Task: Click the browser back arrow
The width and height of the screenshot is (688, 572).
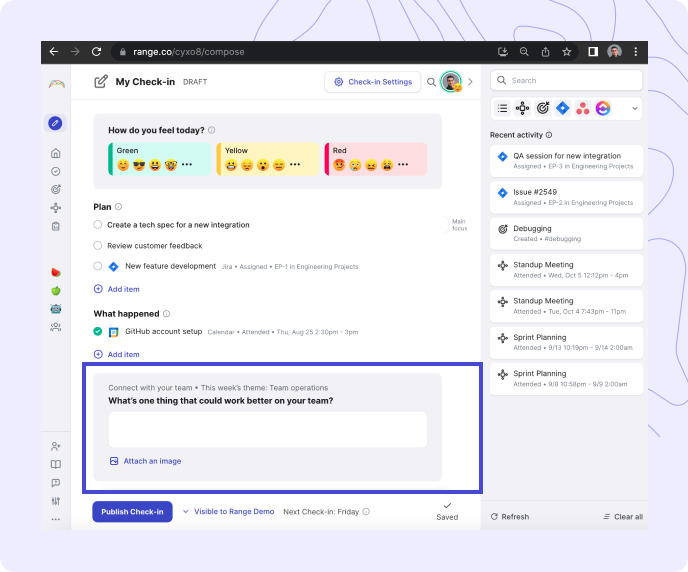Action: point(54,52)
